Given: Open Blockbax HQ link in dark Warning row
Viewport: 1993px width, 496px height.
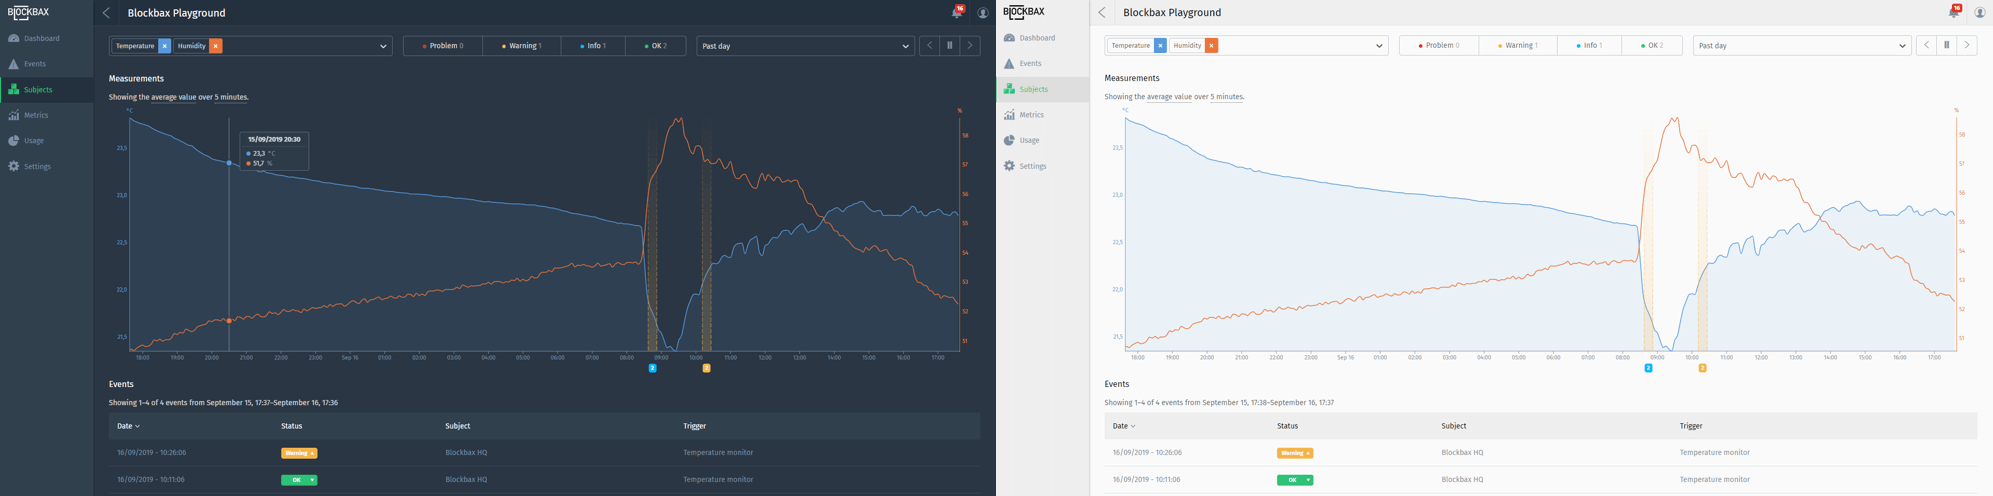Looking at the screenshot, I should pyautogui.click(x=466, y=453).
